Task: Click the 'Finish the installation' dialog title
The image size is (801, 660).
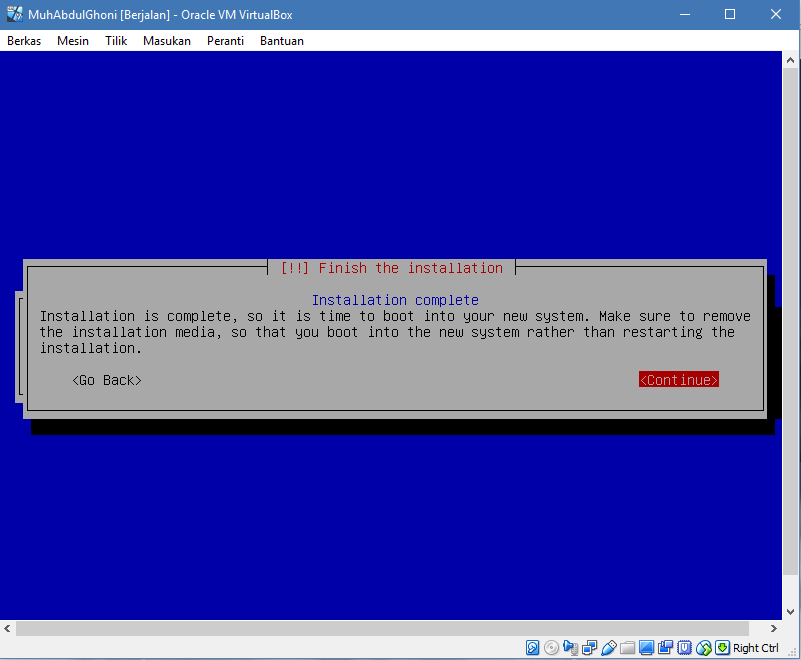Action: (392, 268)
